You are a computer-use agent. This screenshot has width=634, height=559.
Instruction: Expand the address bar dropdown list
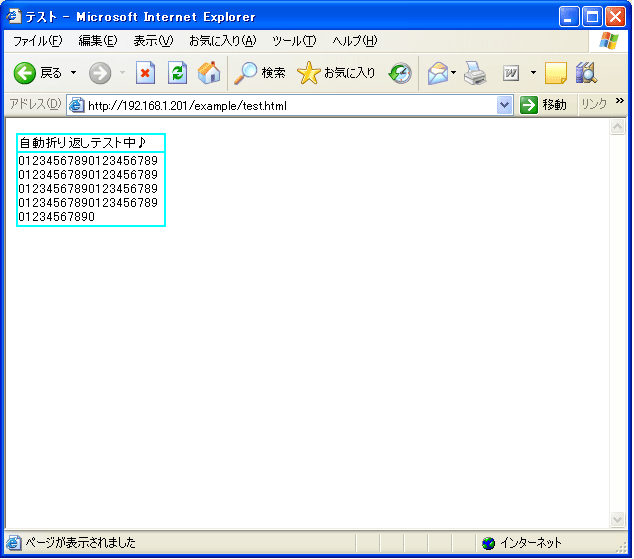tap(504, 105)
